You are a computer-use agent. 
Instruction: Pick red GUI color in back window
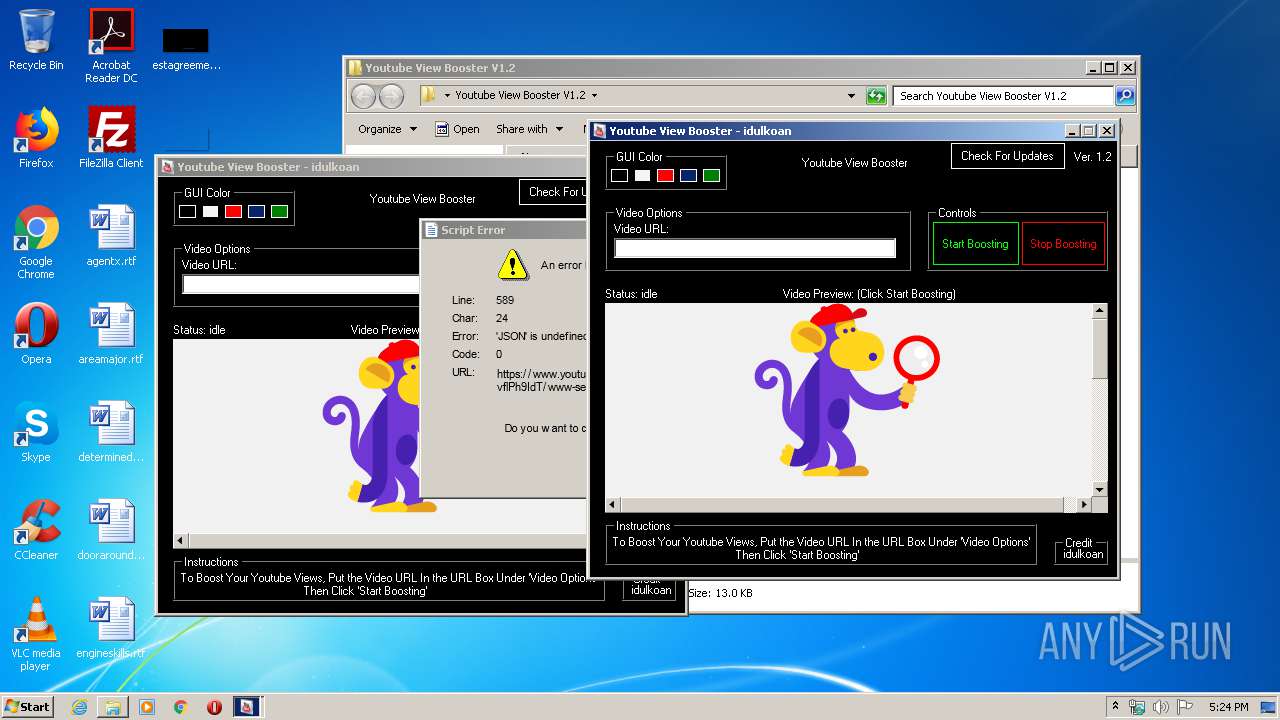(233, 212)
